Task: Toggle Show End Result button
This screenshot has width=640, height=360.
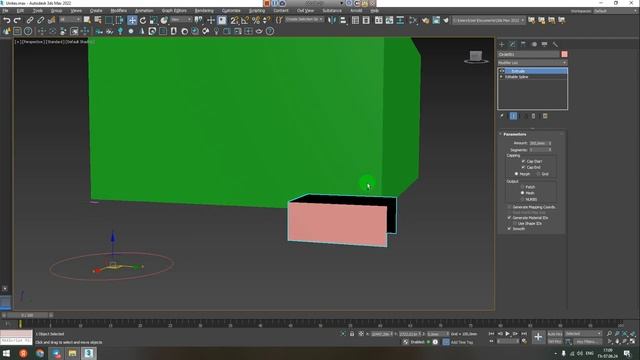Action: [x=513, y=116]
